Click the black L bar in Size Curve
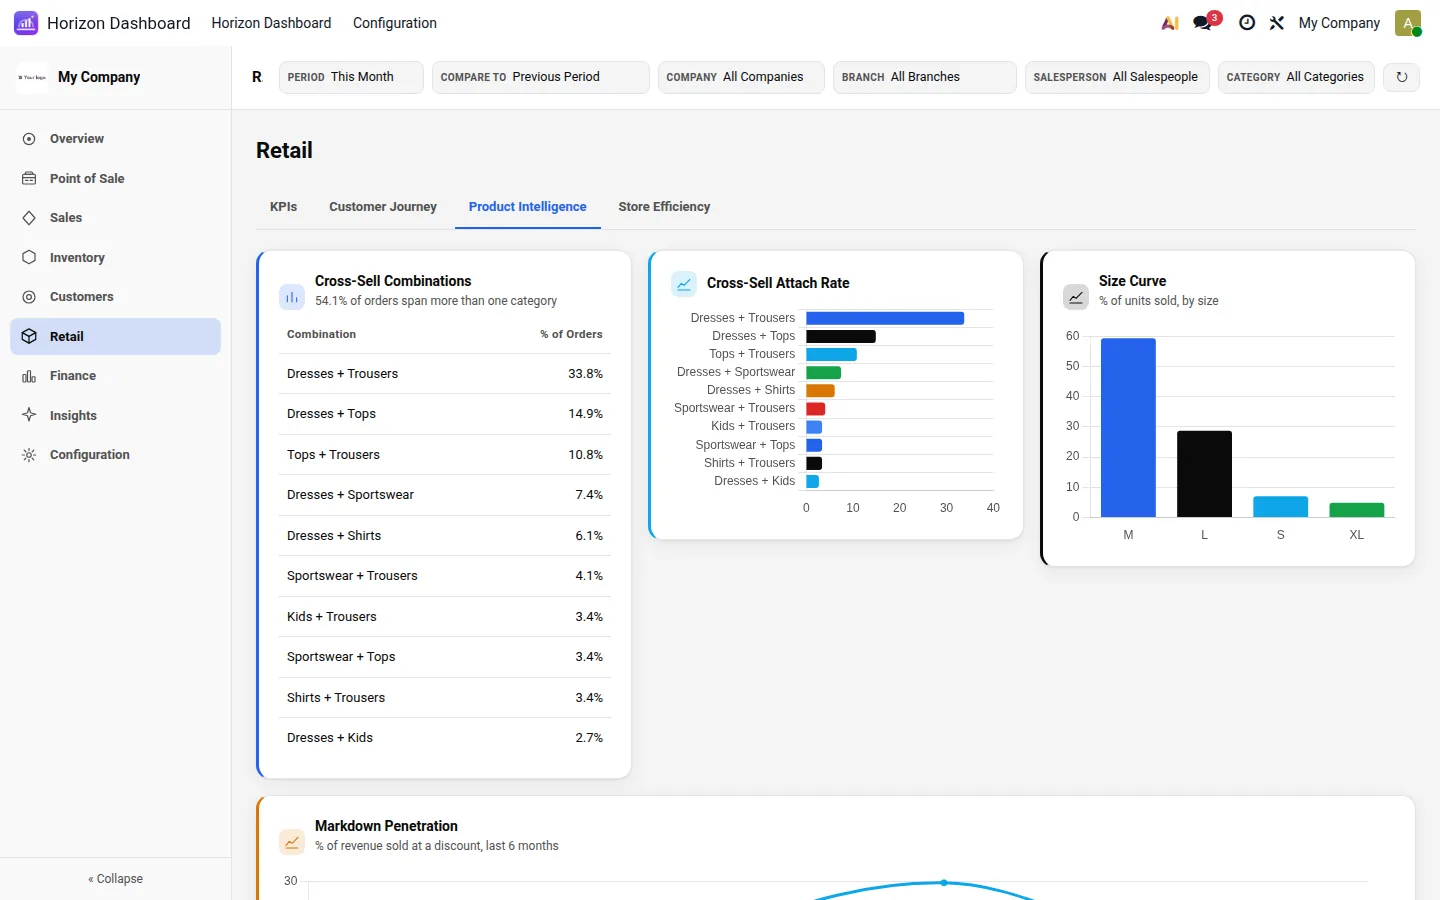This screenshot has width=1440, height=900. click(1204, 474)
